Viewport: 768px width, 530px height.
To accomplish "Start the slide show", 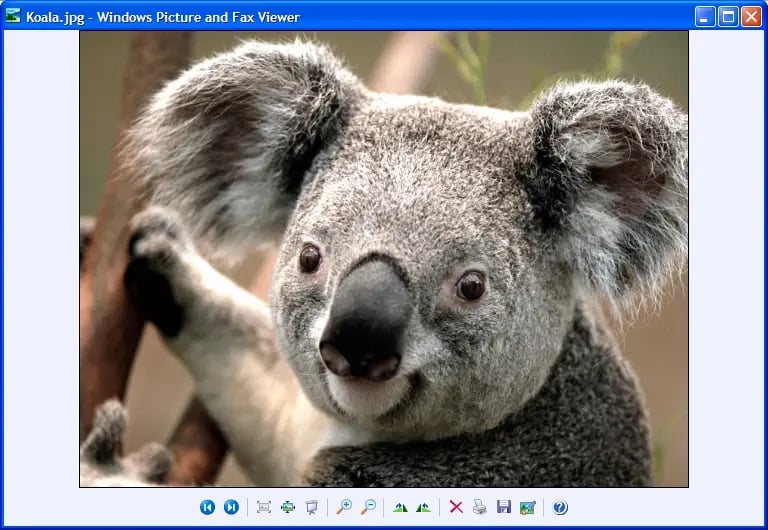I will tap(312, 507).
